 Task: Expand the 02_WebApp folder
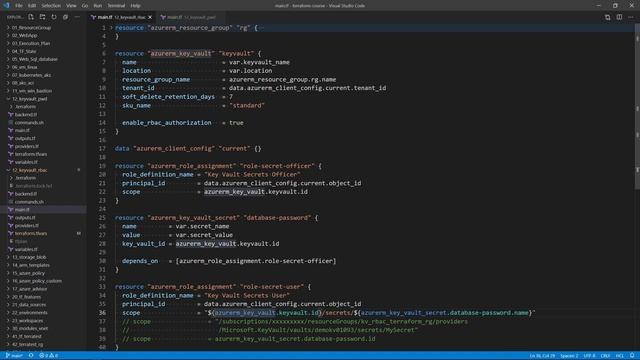pos(24,36)
